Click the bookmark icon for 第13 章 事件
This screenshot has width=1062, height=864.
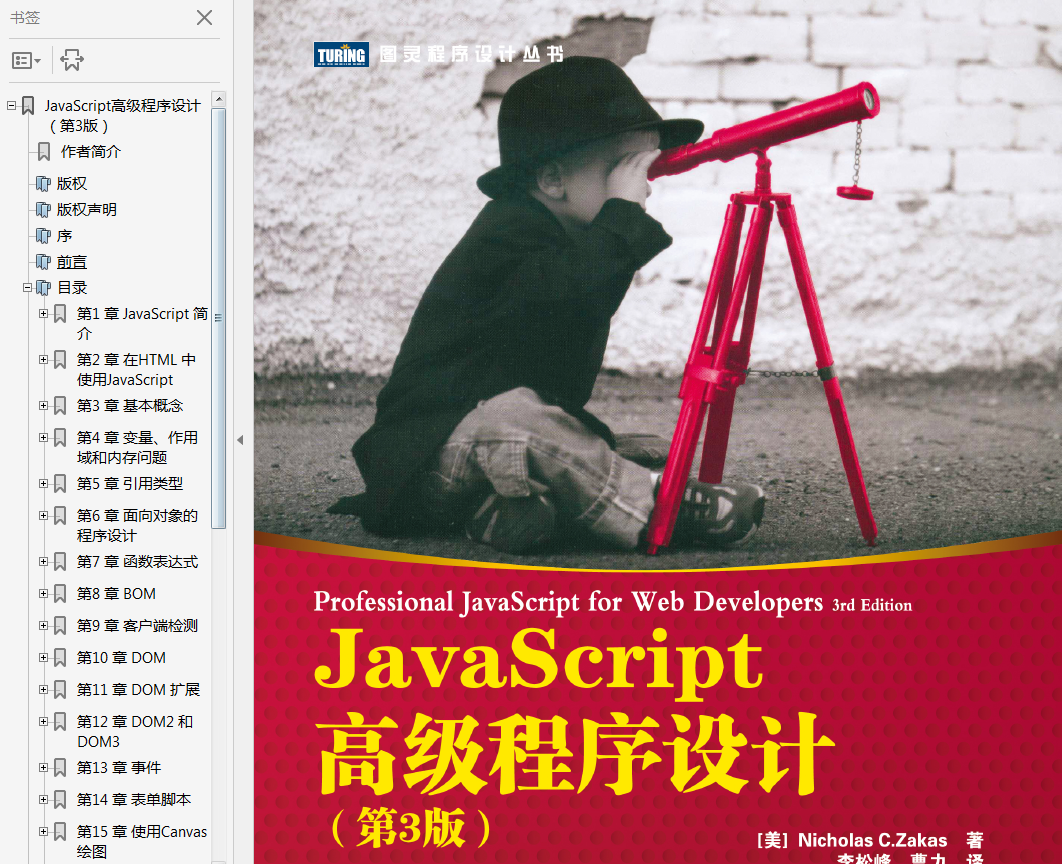[60, 767]
